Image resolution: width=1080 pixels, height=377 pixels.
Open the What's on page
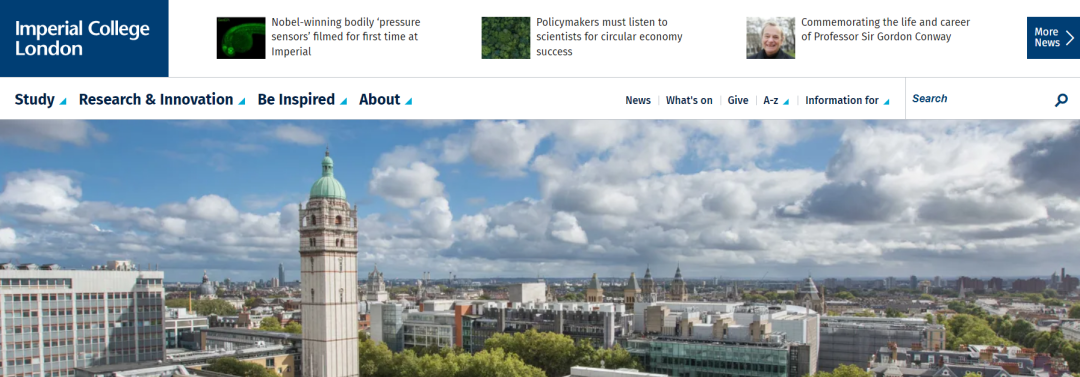tap(689, 100)
